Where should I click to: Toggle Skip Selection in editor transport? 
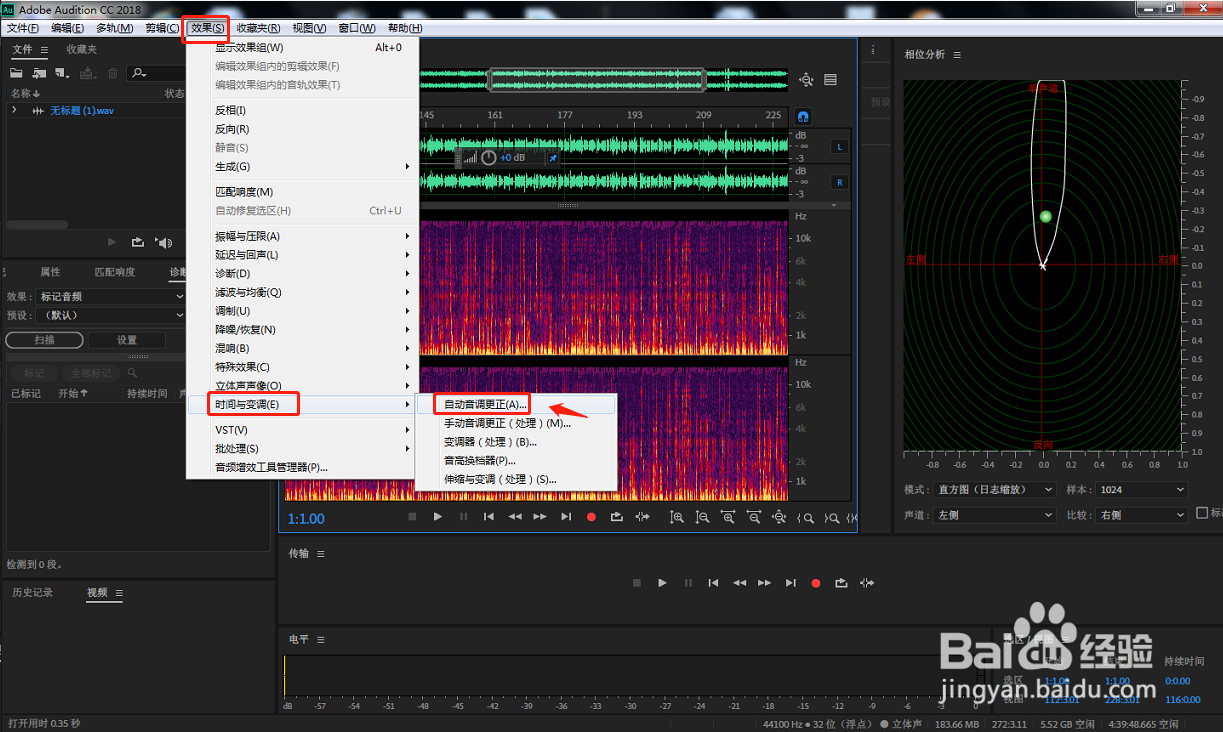point(643,516)
